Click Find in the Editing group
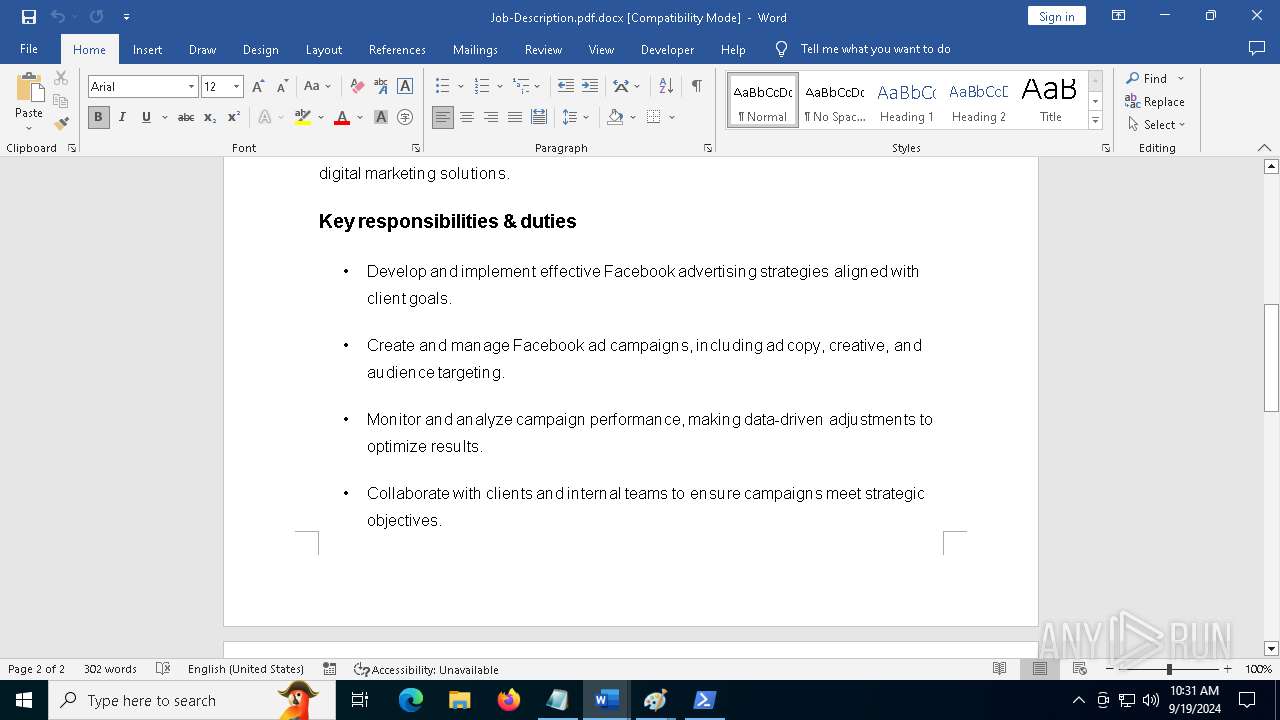Screen dimensions: 1280x720 1147,78
